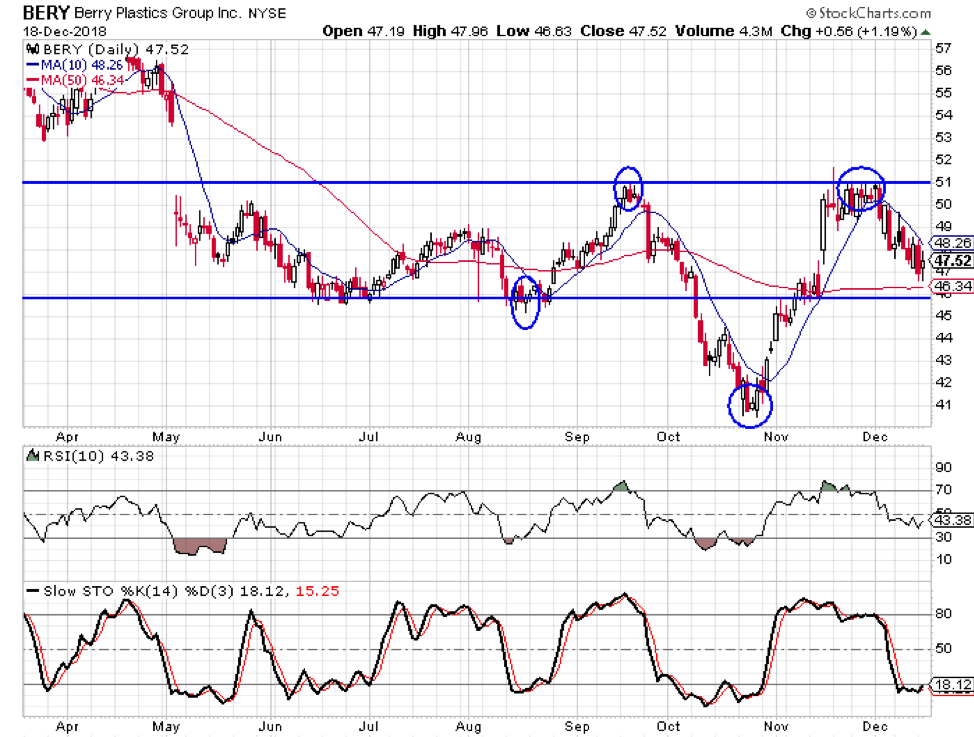Select the Close 47.52 value in the header
The height and width of the screenshot is (737, 974).
point(623,31)
